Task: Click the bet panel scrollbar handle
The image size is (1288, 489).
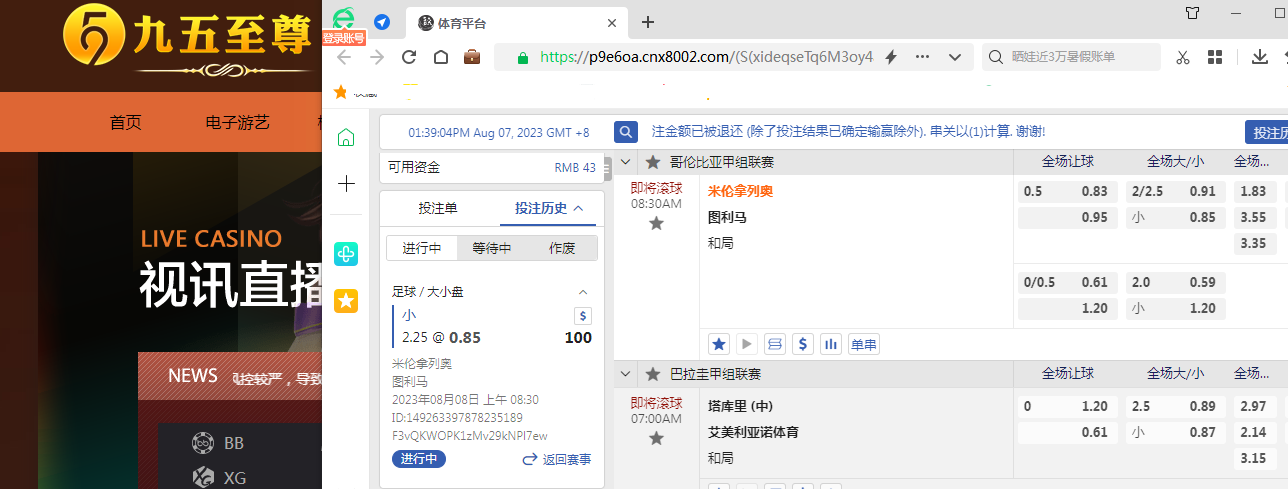Action: [607, 170]
